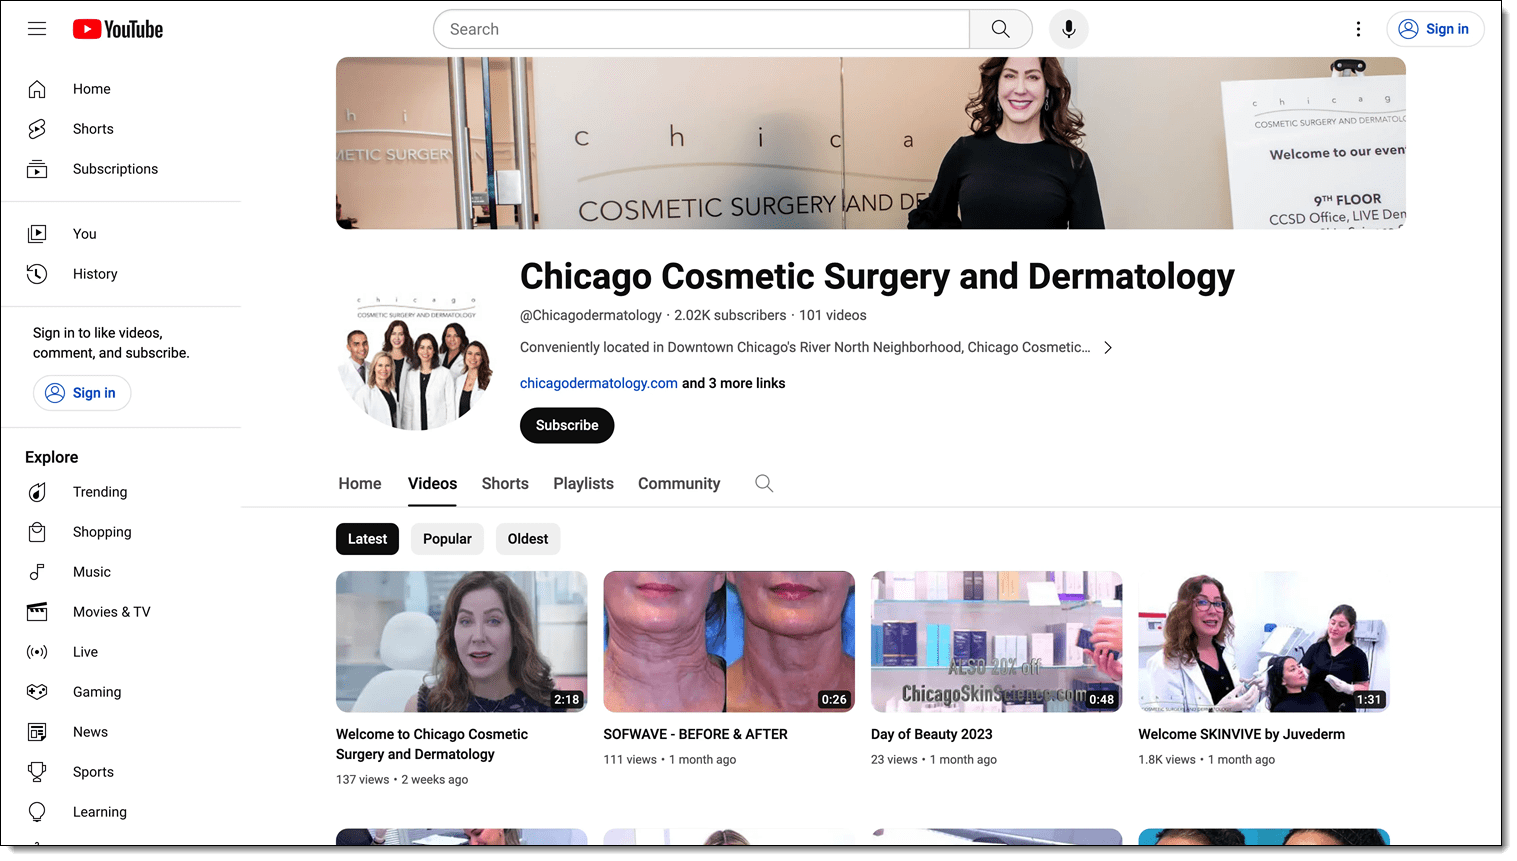
Task: Expand the 'and 3 more links' section
Action: click(x=733, y=383)
